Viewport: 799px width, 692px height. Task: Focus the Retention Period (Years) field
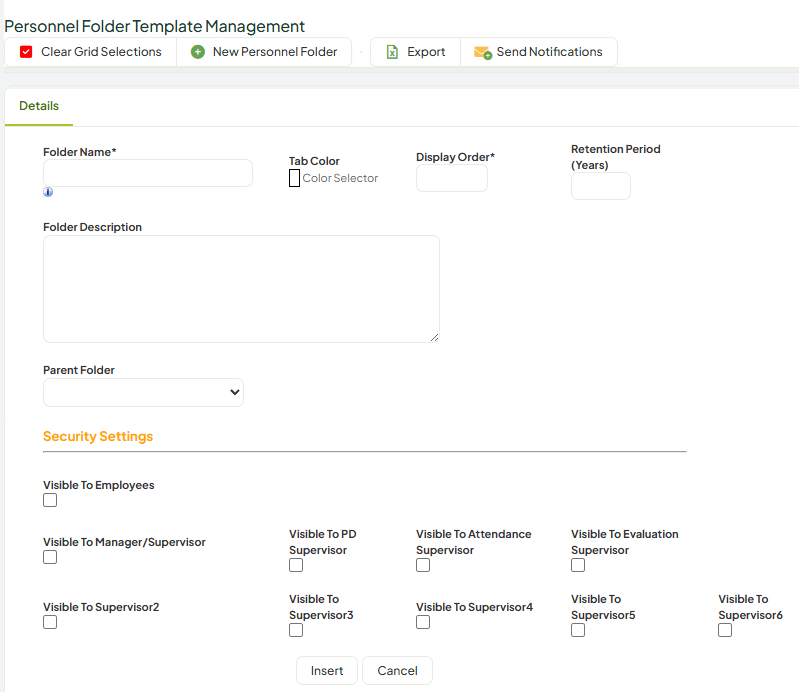click(601, 187)
